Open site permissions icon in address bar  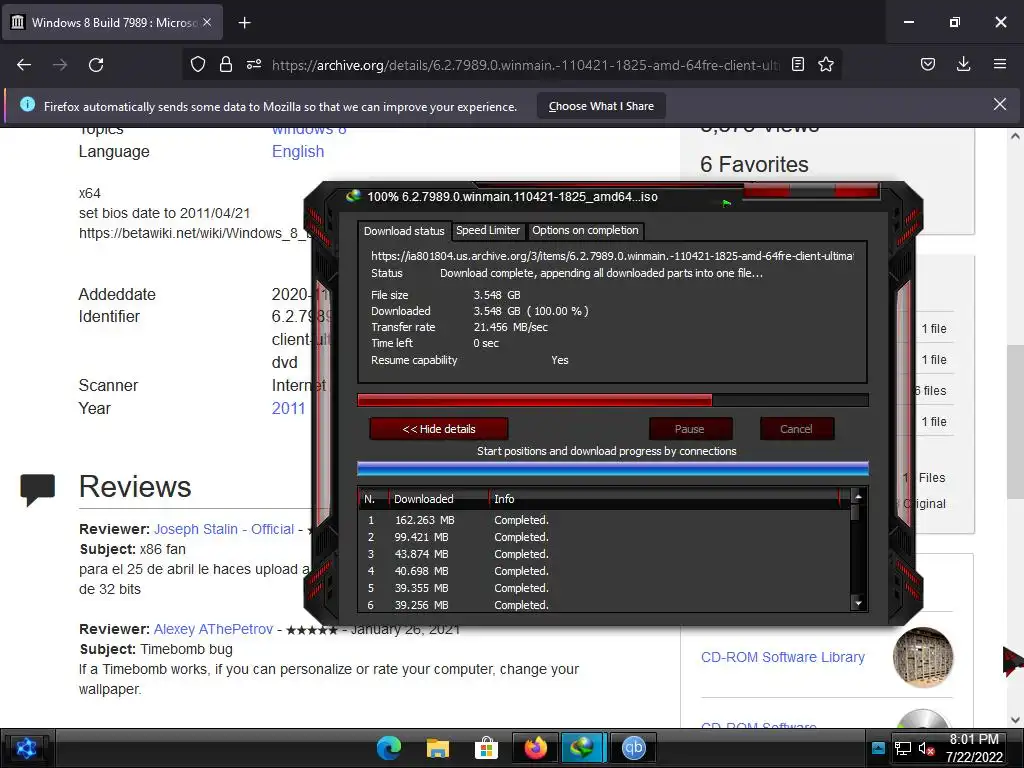click(253, 64)
